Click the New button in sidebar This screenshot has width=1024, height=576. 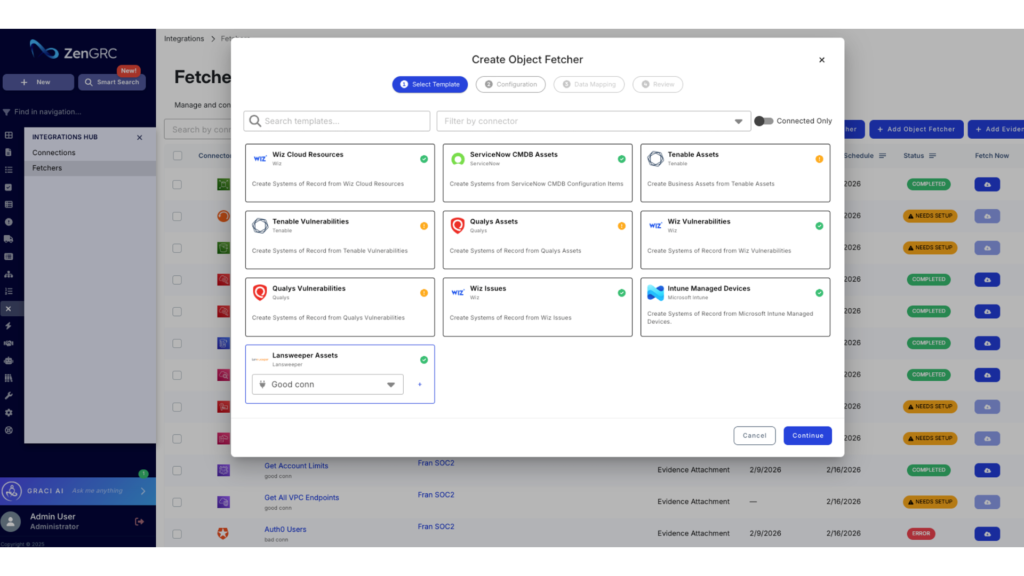click(x=38, y=82)
